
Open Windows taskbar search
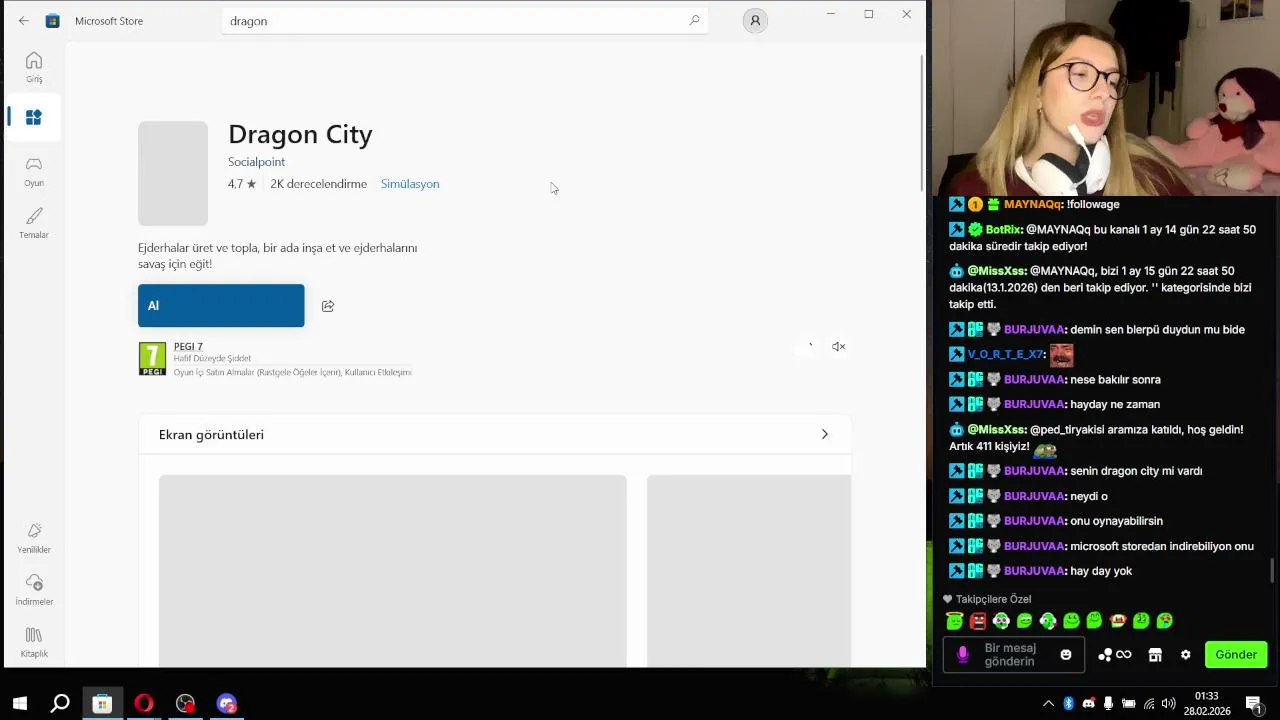click(60, 704)
